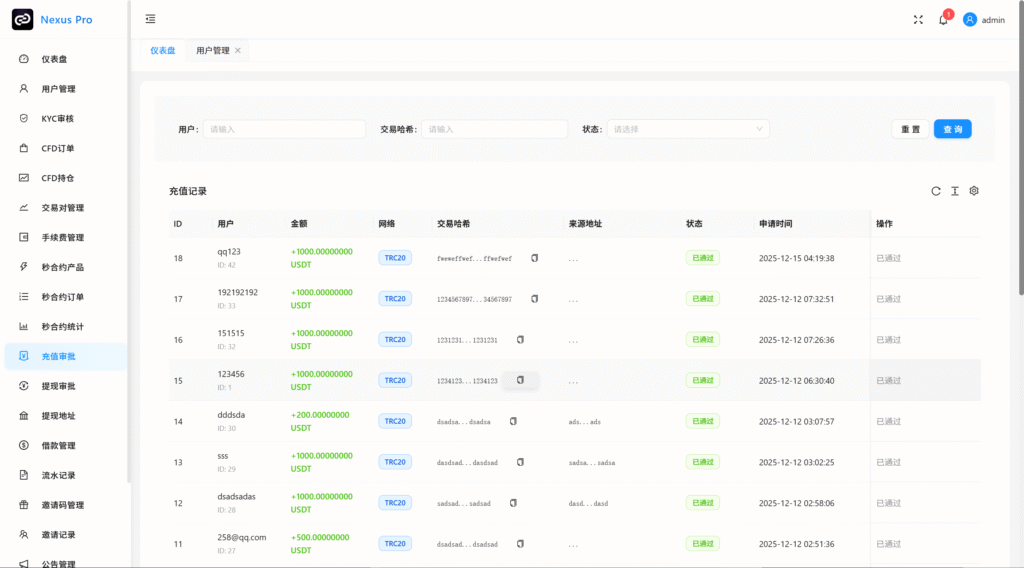Collapse the sidebar with the menu fold icon
1024x568 pixels.
tap(150, 19)
